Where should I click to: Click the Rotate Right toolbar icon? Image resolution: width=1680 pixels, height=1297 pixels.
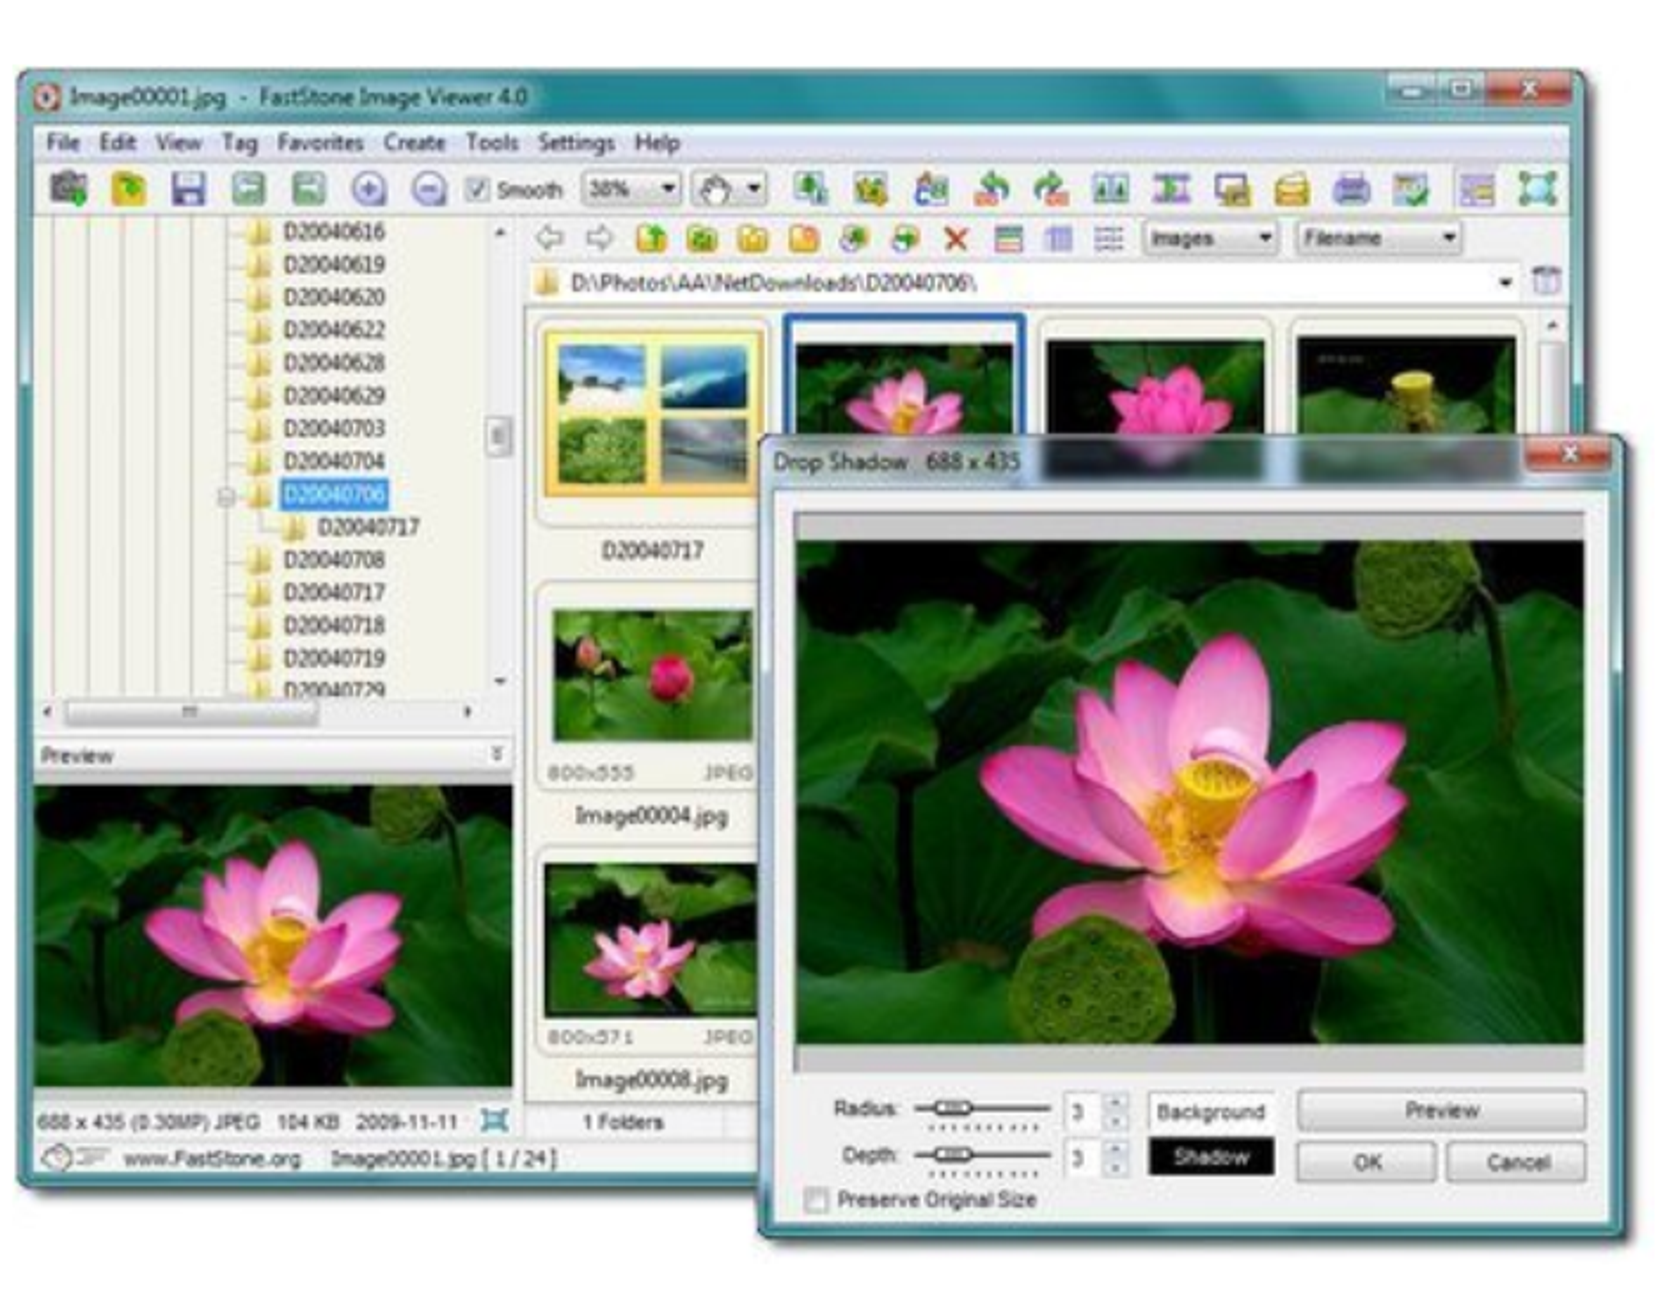(1050, 188)
